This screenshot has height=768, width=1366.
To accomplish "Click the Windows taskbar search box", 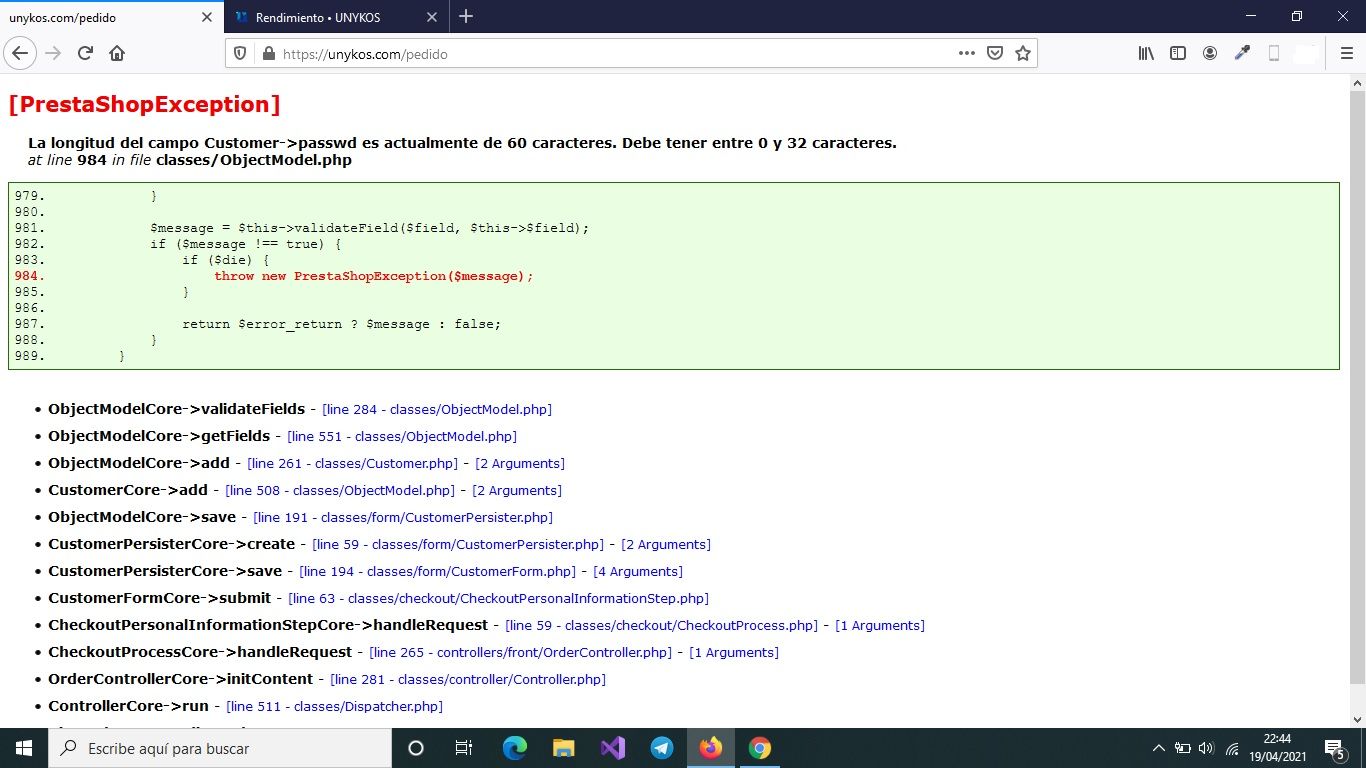I will (219, 748).
